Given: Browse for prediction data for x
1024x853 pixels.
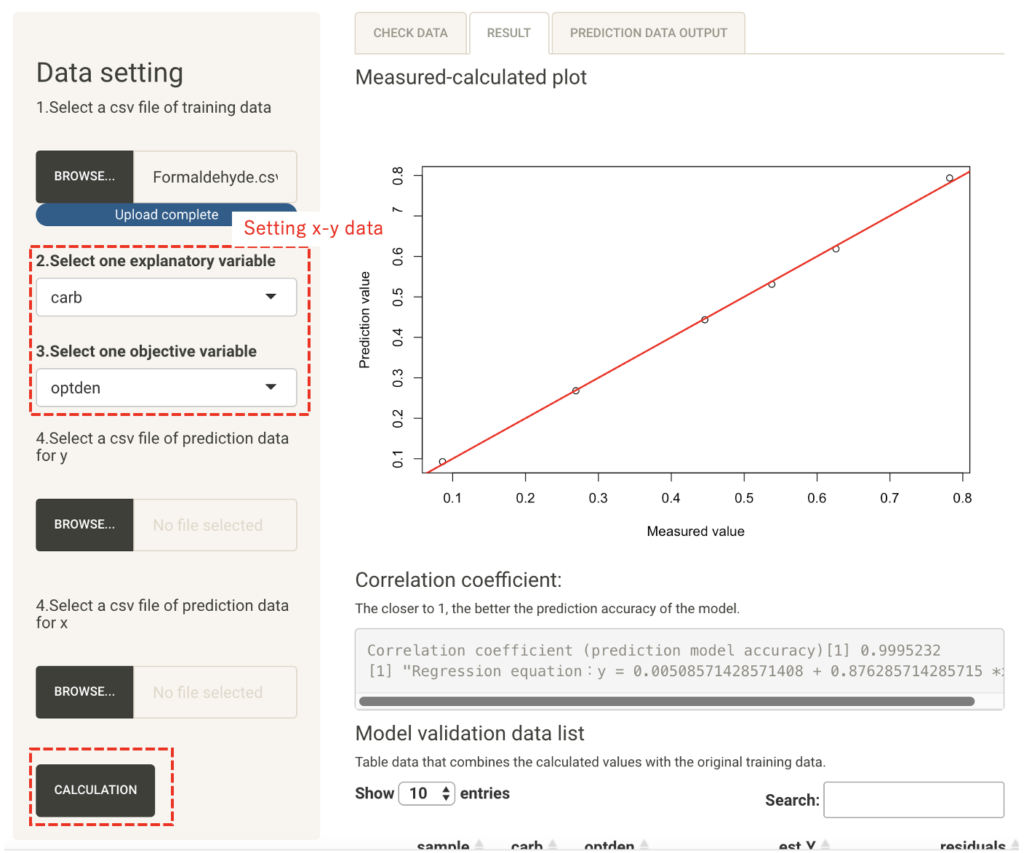Looking at the screenshot, I should [85, 692].
